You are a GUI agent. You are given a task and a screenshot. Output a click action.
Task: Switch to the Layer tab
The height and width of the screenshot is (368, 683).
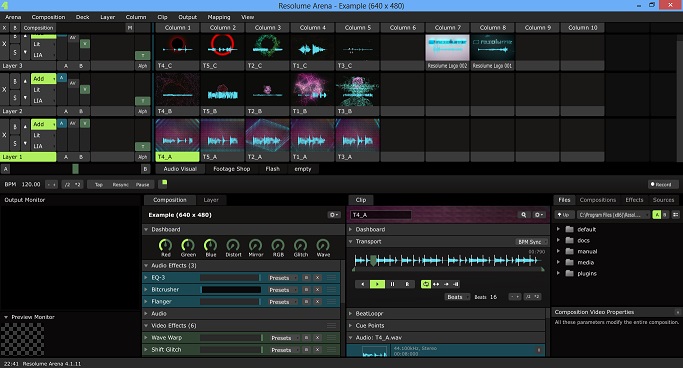211,200
